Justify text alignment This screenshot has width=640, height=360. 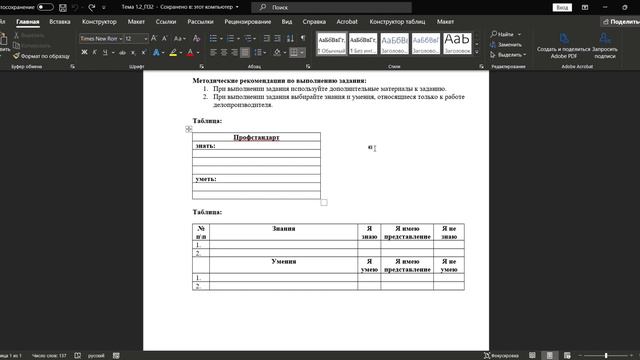coord(245,52)
